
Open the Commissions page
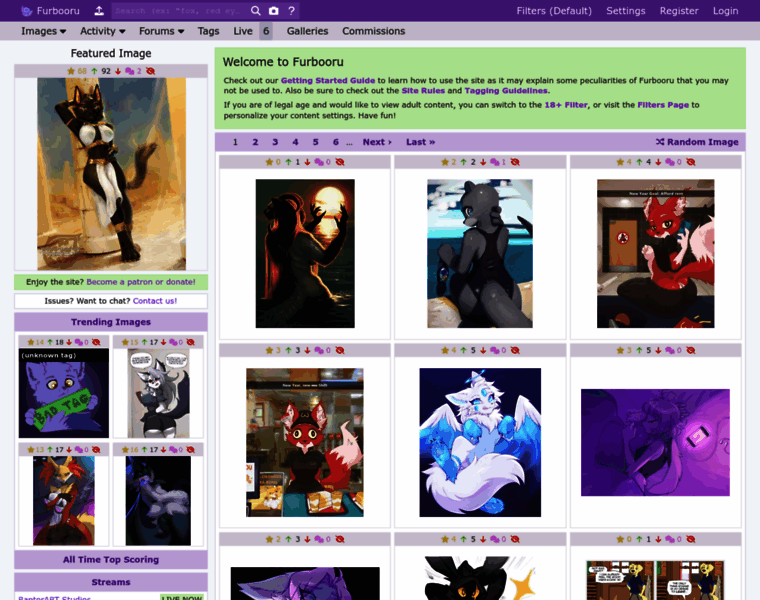click(x=373, y=31)
